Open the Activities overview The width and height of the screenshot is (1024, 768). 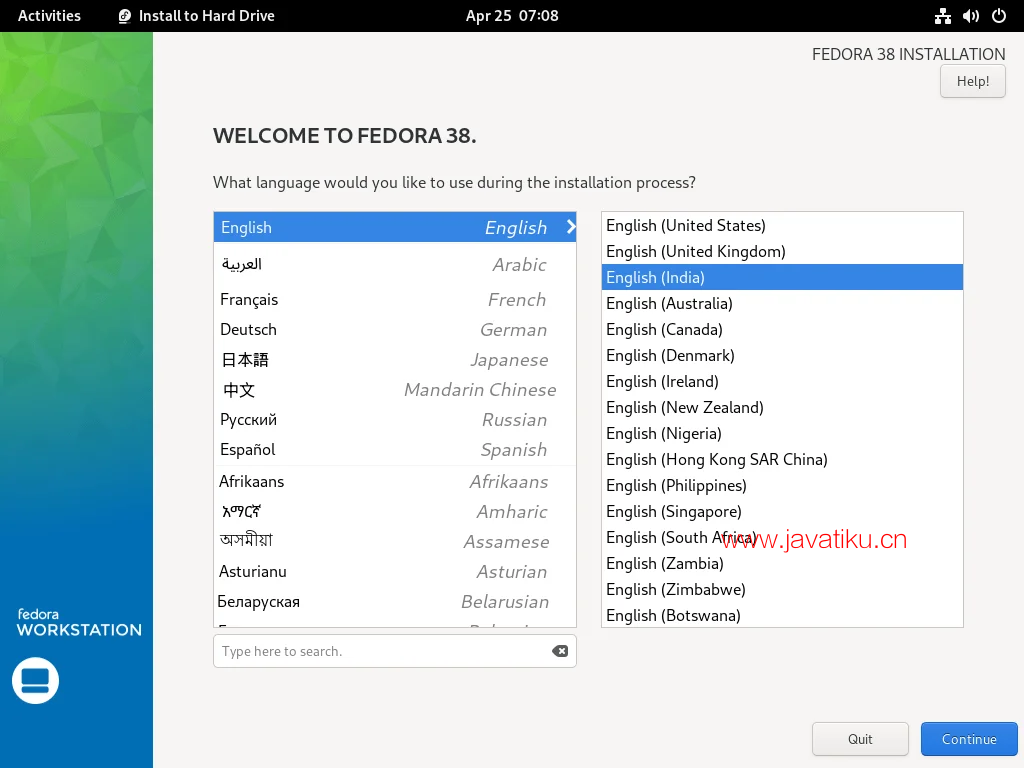pos(49,16)
